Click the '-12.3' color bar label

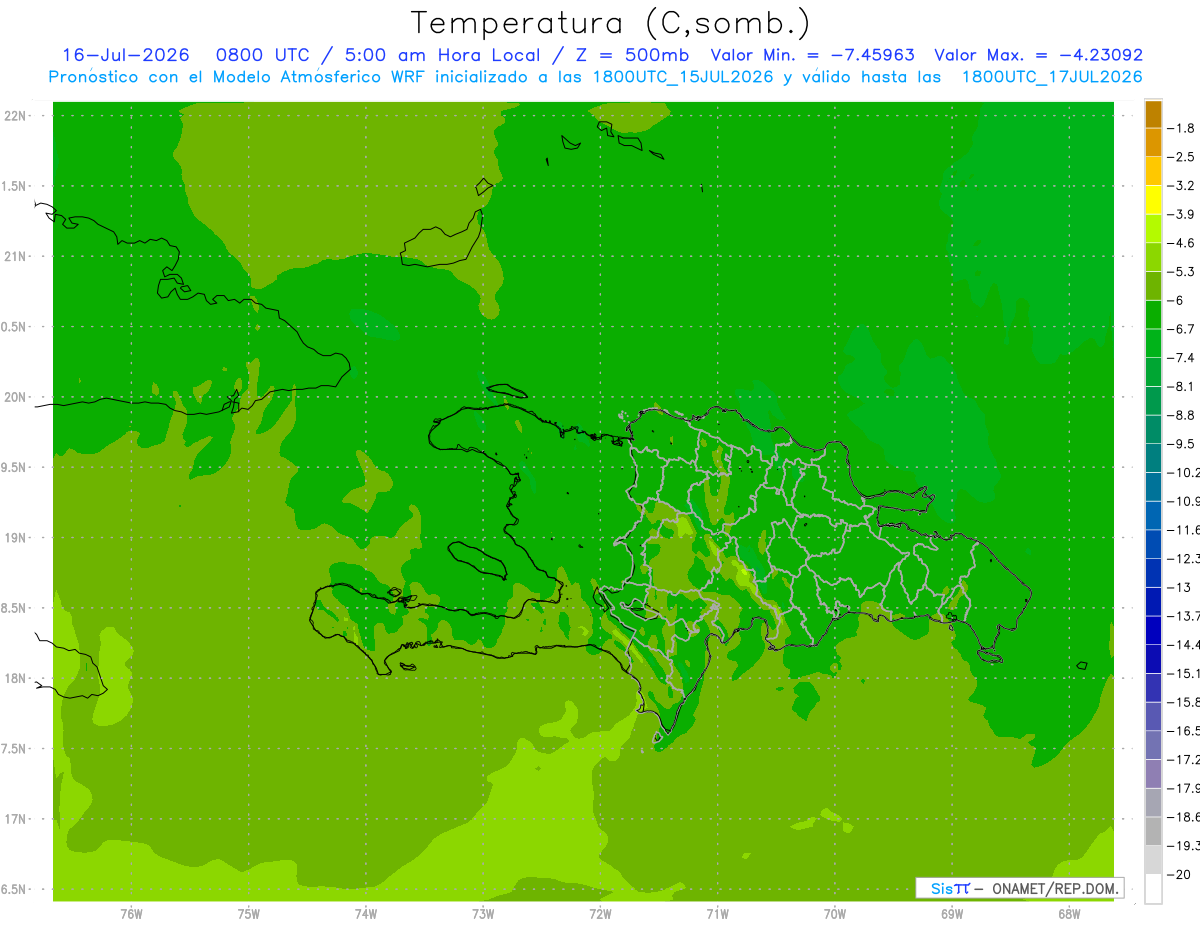1183,558
